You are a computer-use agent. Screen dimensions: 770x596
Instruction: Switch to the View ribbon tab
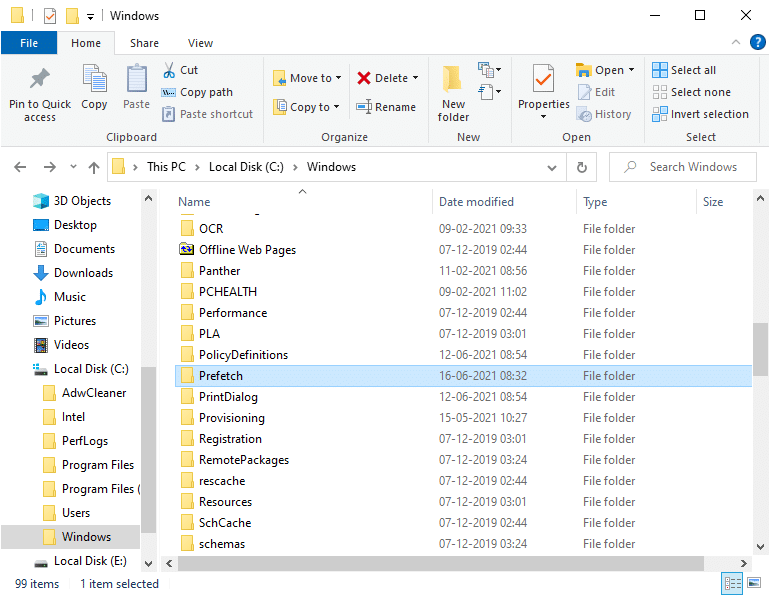pos(200,43)
